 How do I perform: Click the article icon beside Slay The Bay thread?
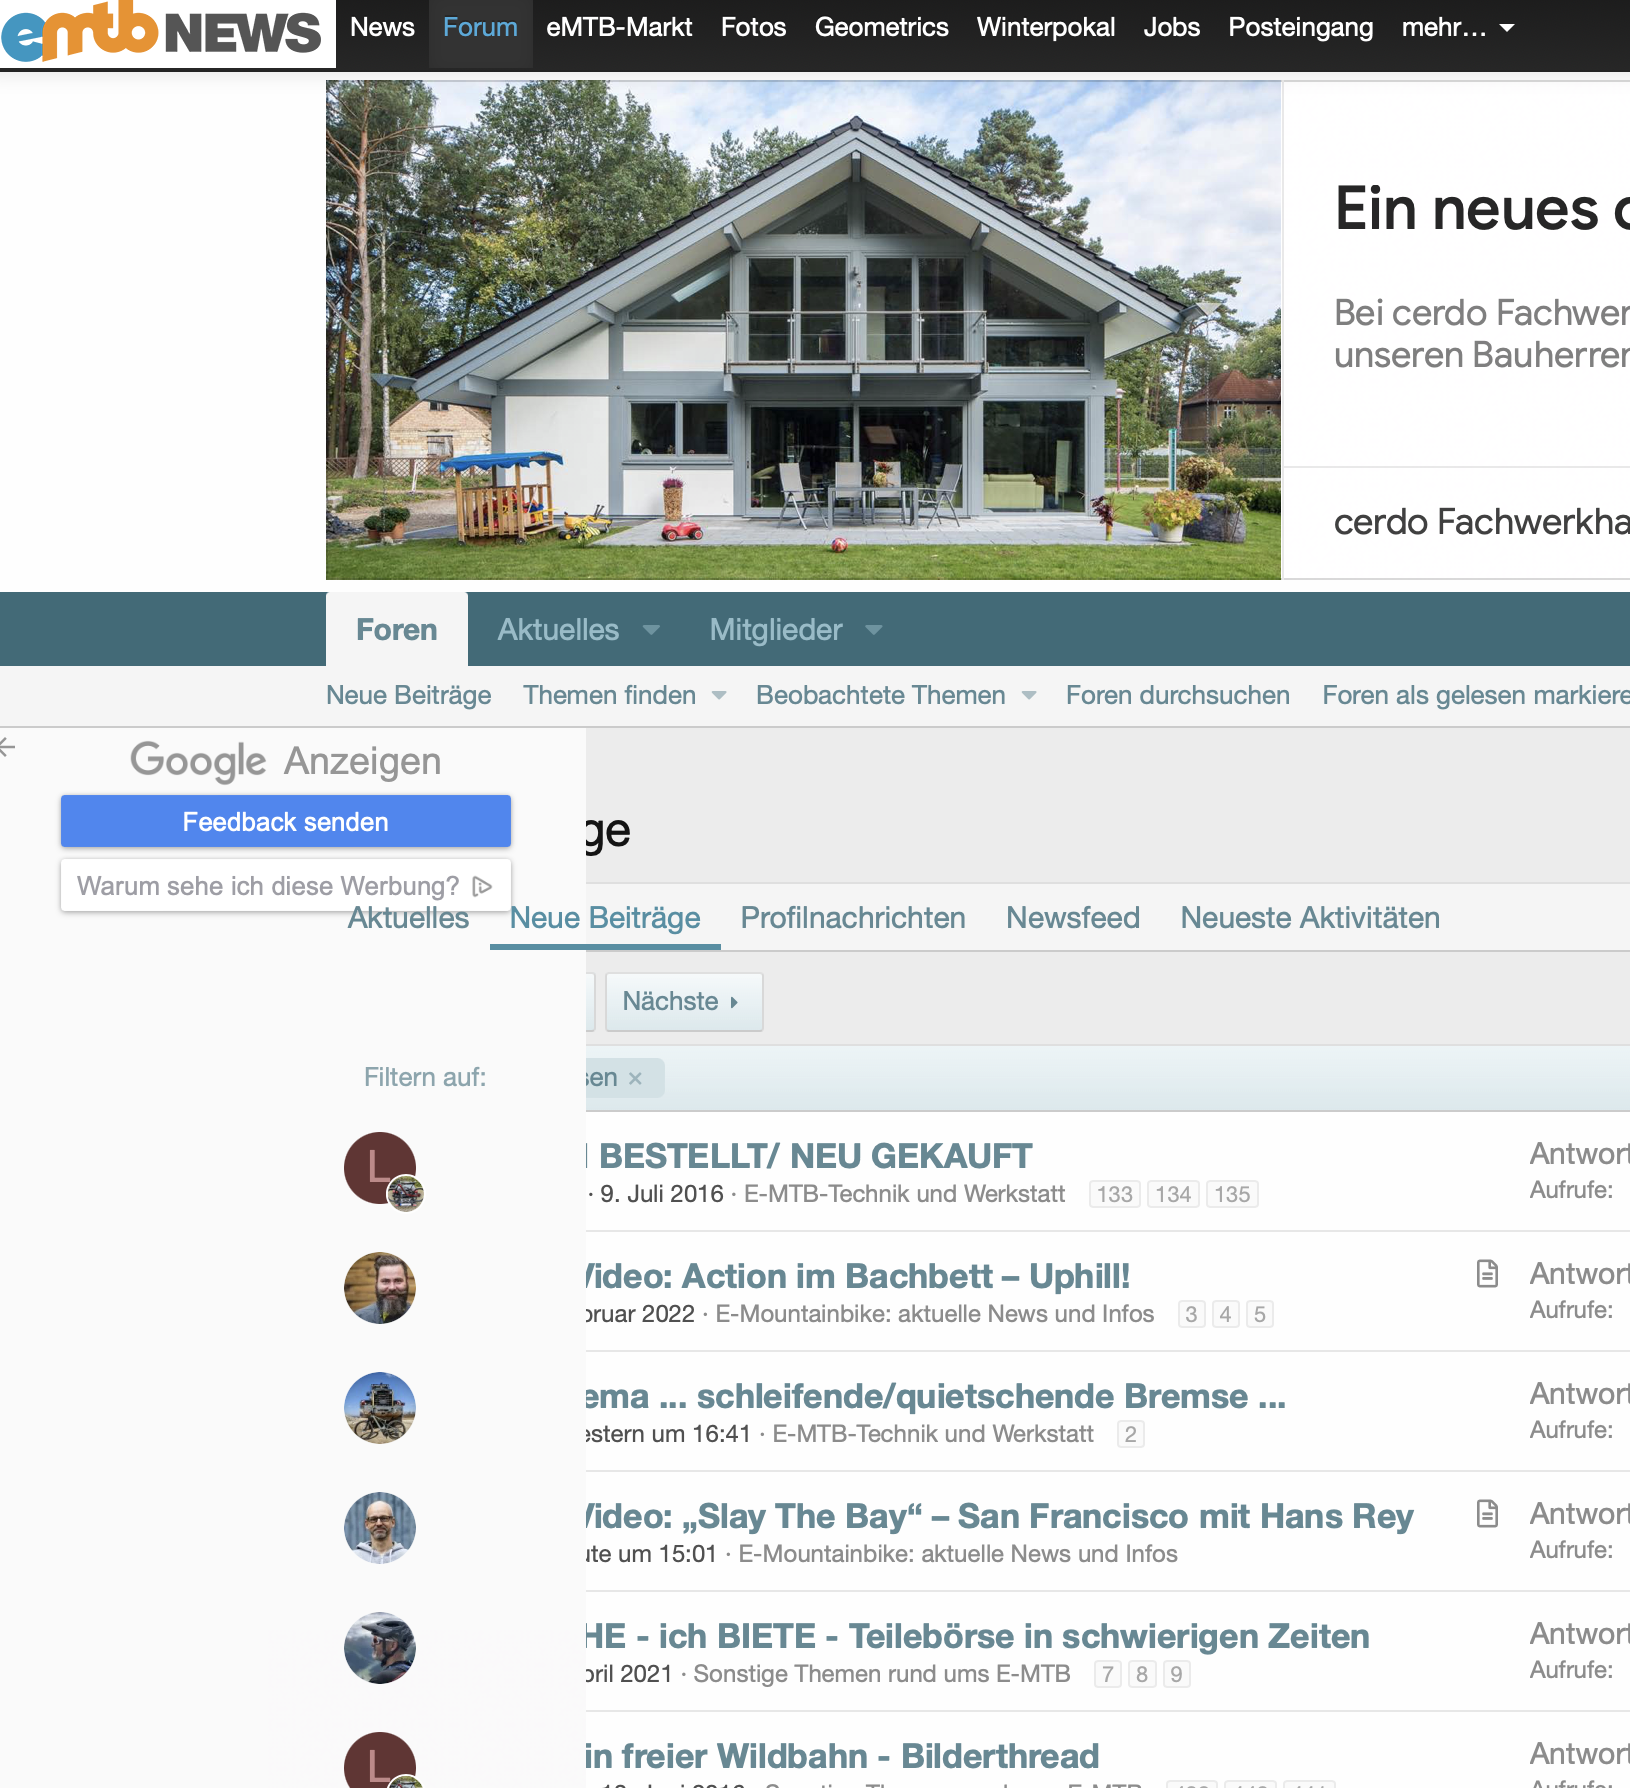pyautogui.click(x=1487, y=1513)
